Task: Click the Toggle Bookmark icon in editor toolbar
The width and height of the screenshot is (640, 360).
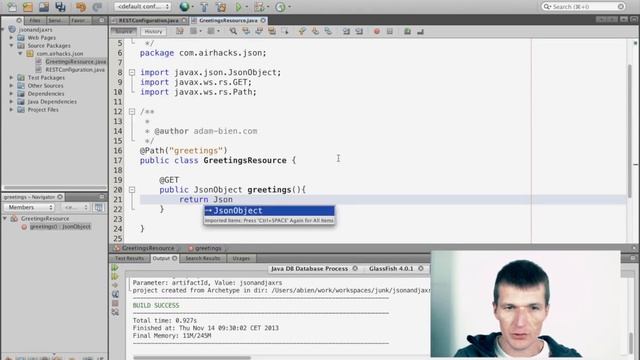Action: pos(328,31)
